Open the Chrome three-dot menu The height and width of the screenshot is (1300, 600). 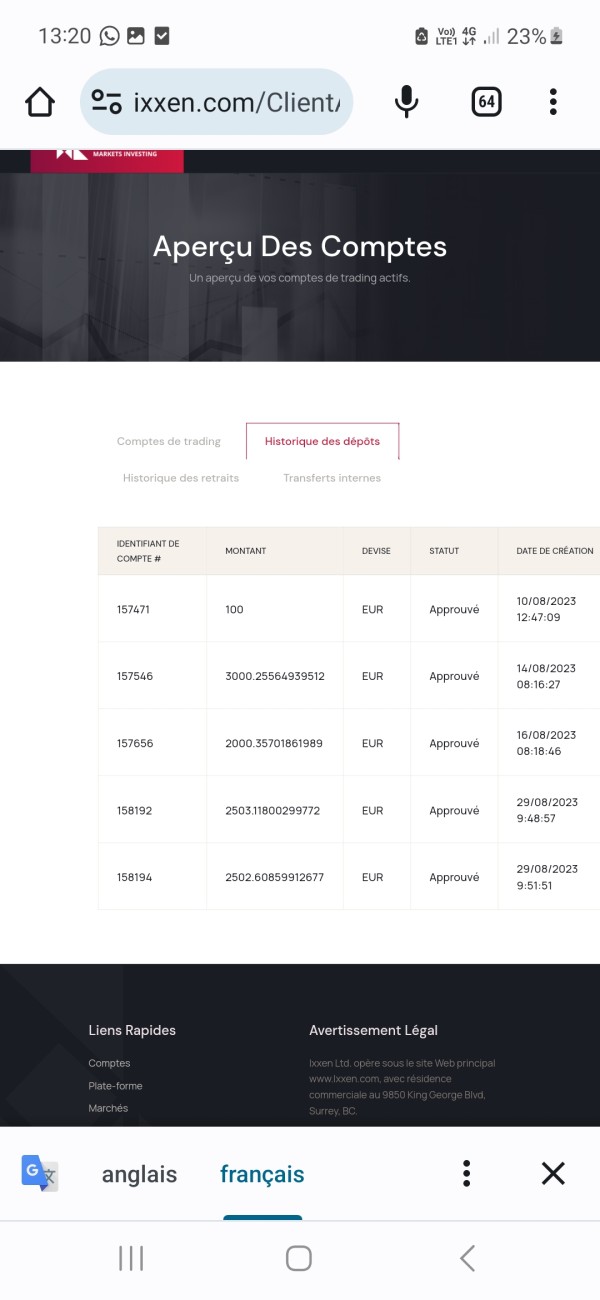pyautogui.click(x=553, y=102)
